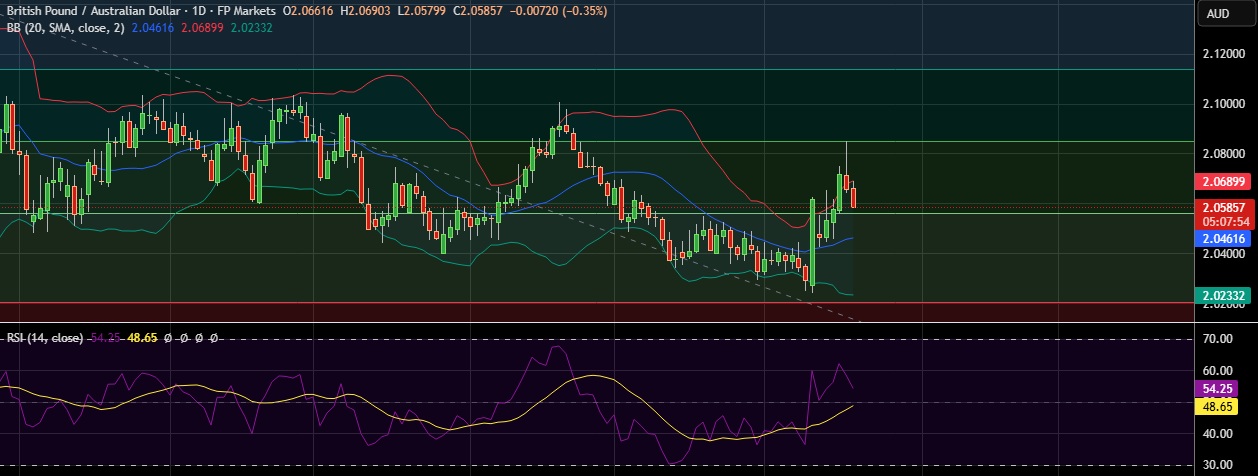Image resolution: width=1258 pixels, height=476 pixels.
Task: Open the AUD currency selector
Action: point(1217,13)
